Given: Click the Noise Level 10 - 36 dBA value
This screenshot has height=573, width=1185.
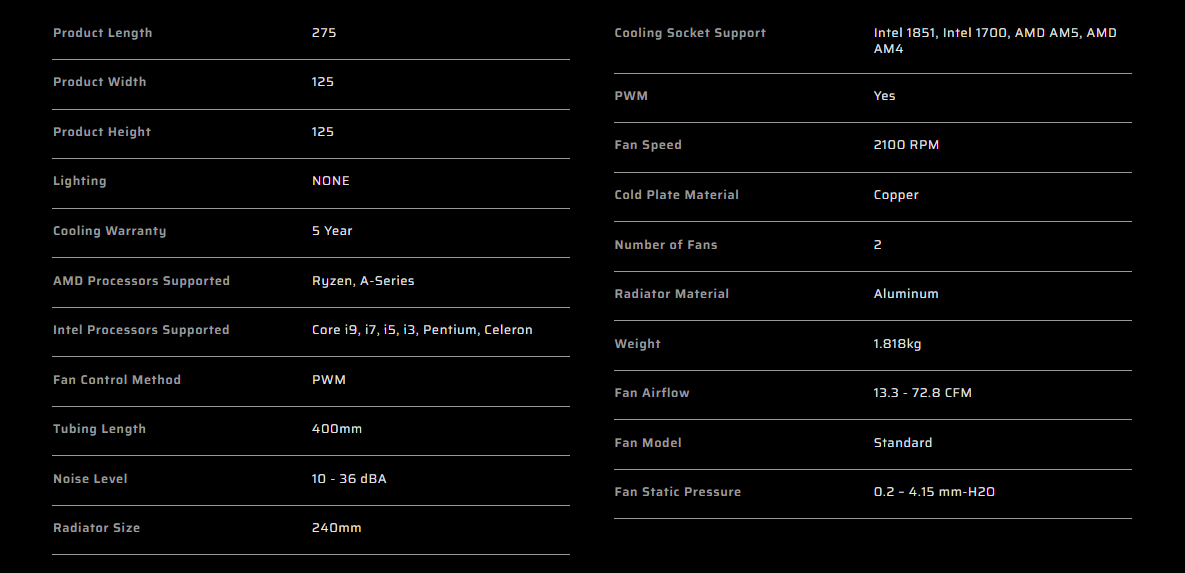Looking at the screenshot, I should coord(348,479).
